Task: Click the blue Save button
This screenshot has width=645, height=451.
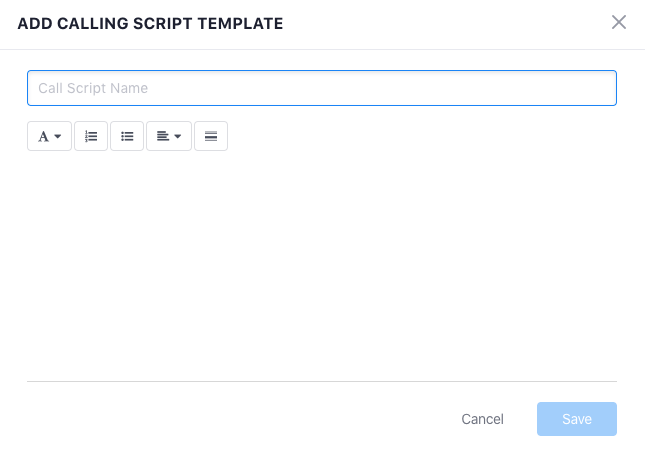Action: coord(577,419)
